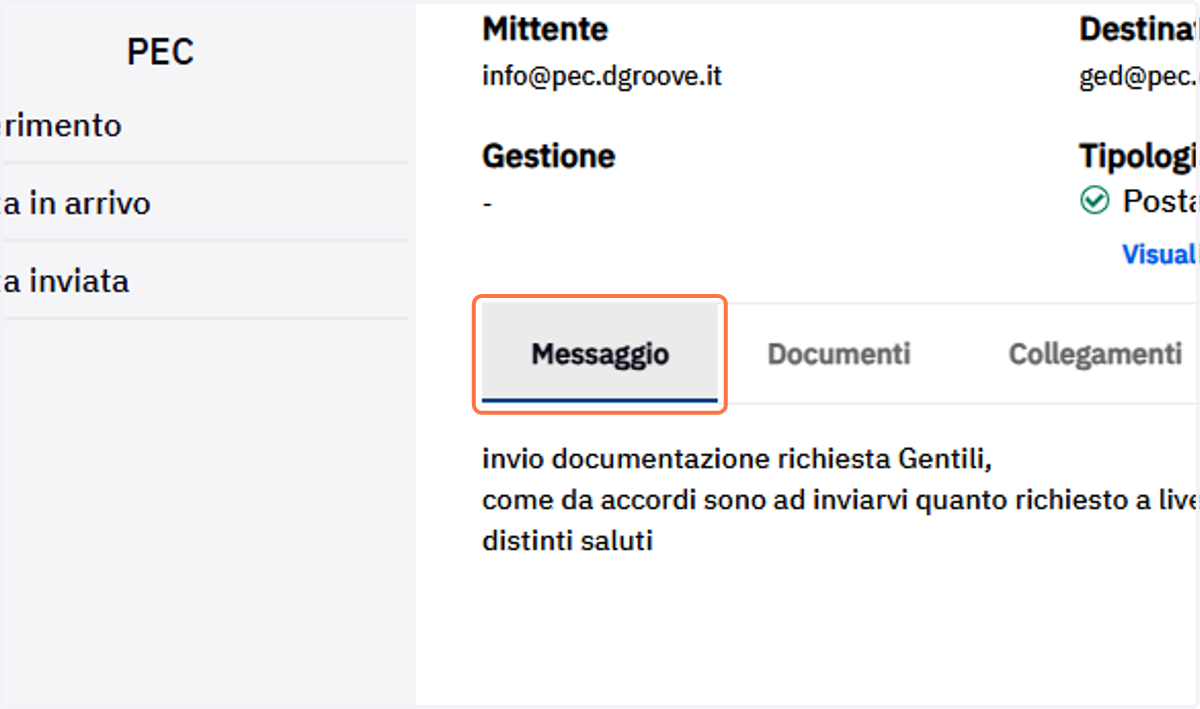The width and height of the screenshot is (1200, 709).
Task: Click the 'distinti saluti' text
Action: coord(567,541)
